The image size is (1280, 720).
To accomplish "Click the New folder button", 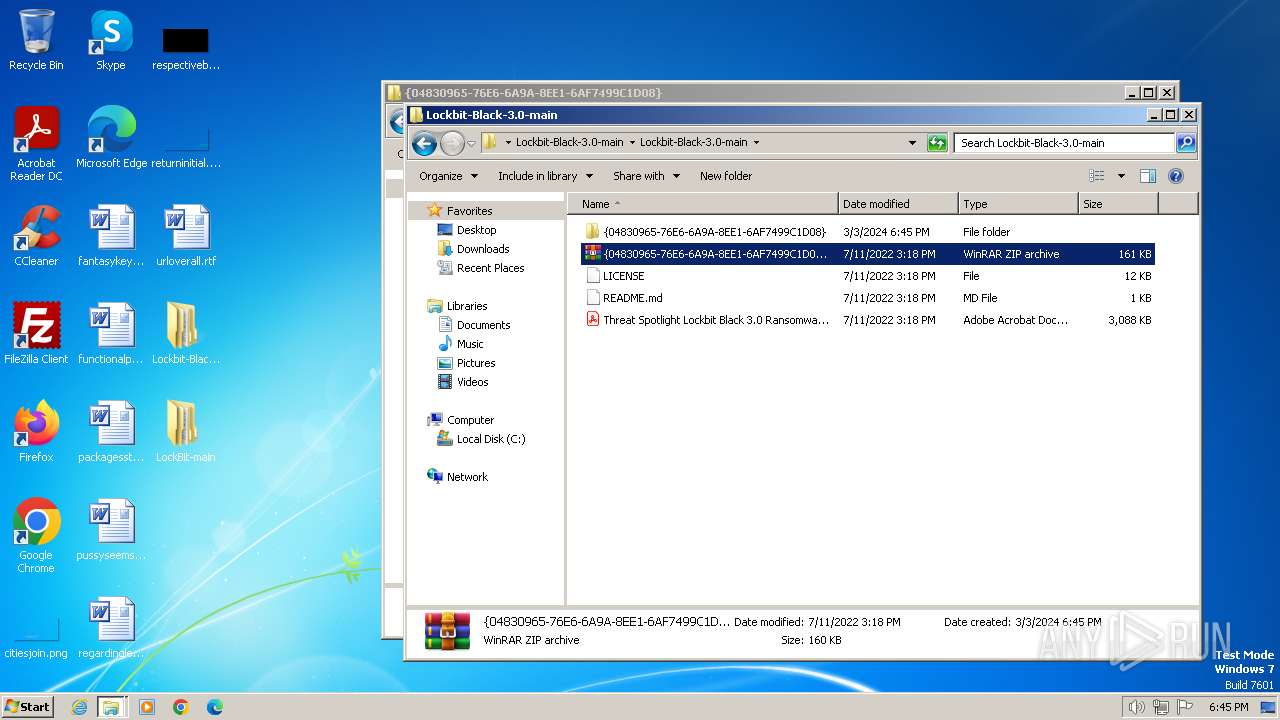I will tap(726, 176).
